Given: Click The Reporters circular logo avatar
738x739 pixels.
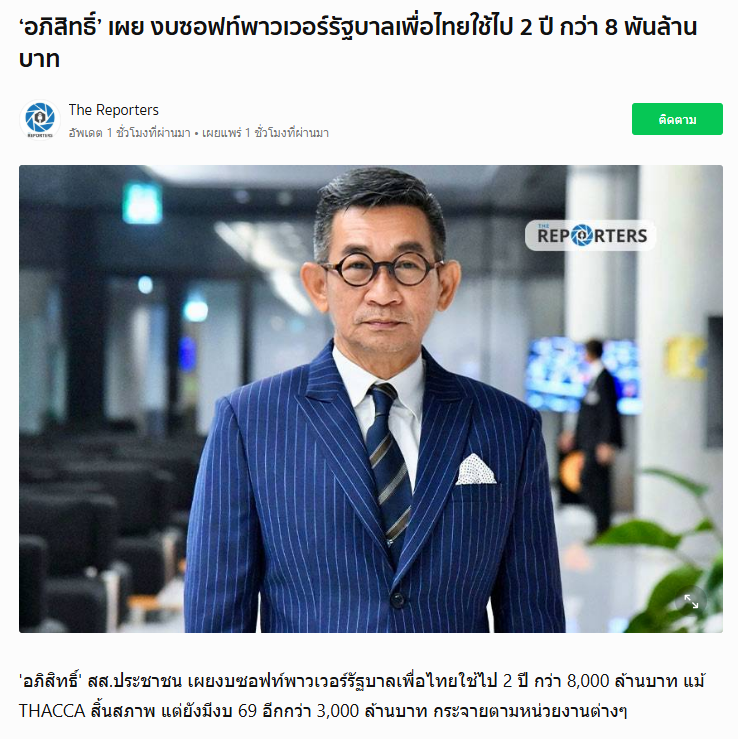Looking at the screenshot, I should click(40, 120).
